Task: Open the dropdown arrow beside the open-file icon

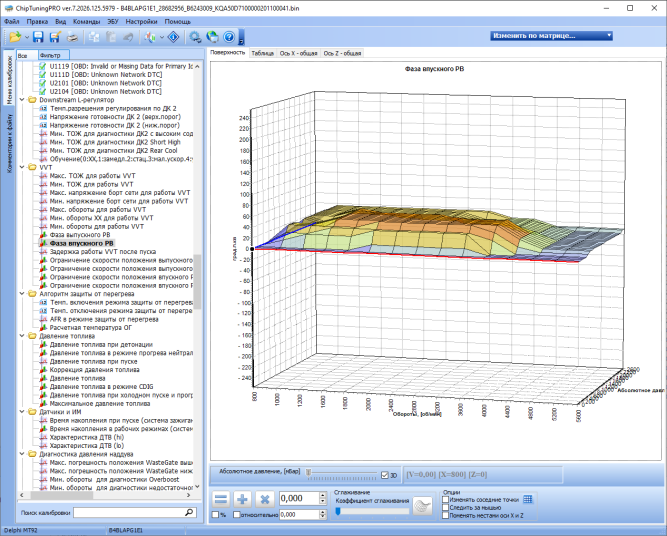Action: tap(27, 37)
